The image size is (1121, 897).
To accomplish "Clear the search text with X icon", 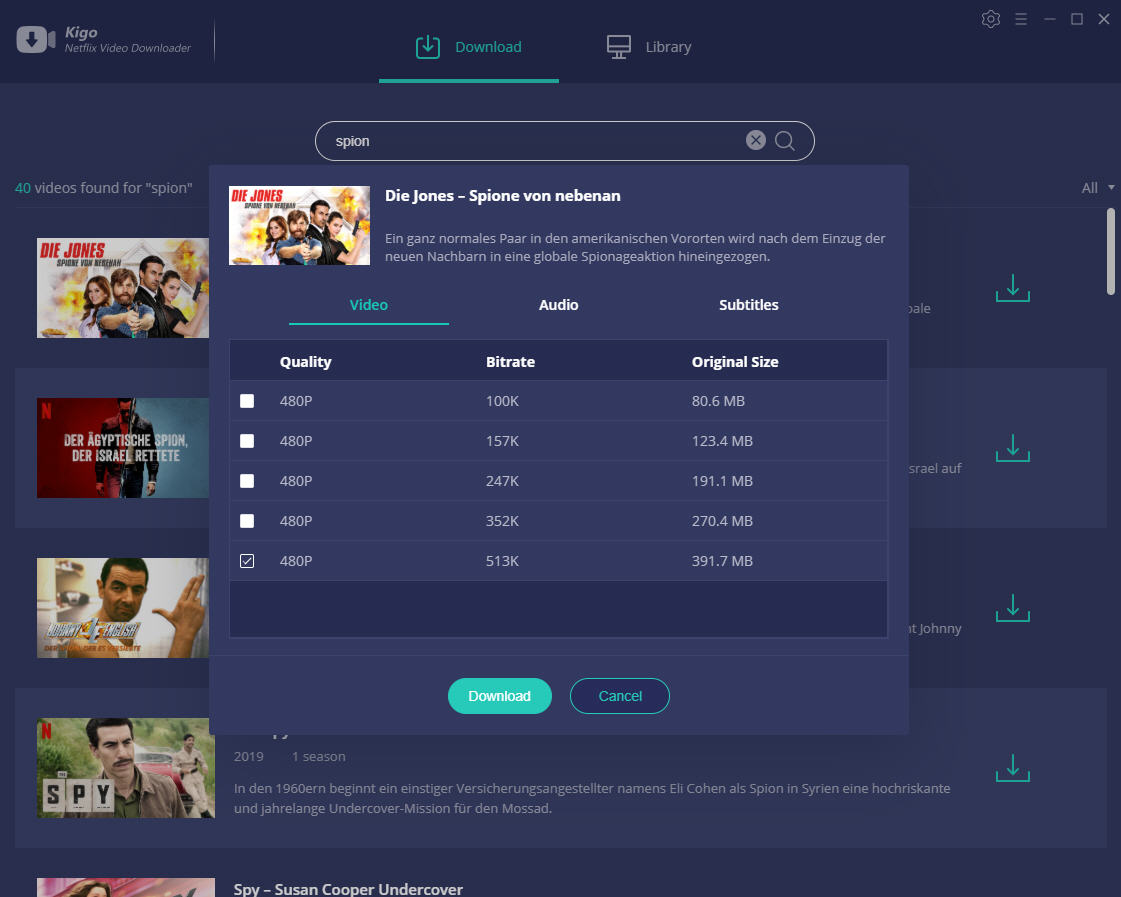I will (755, 141).
